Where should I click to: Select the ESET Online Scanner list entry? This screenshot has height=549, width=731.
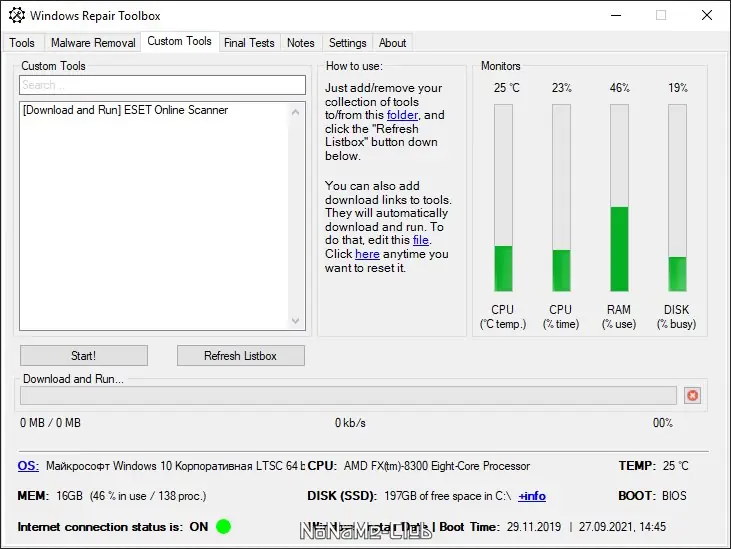click(125, 110)
